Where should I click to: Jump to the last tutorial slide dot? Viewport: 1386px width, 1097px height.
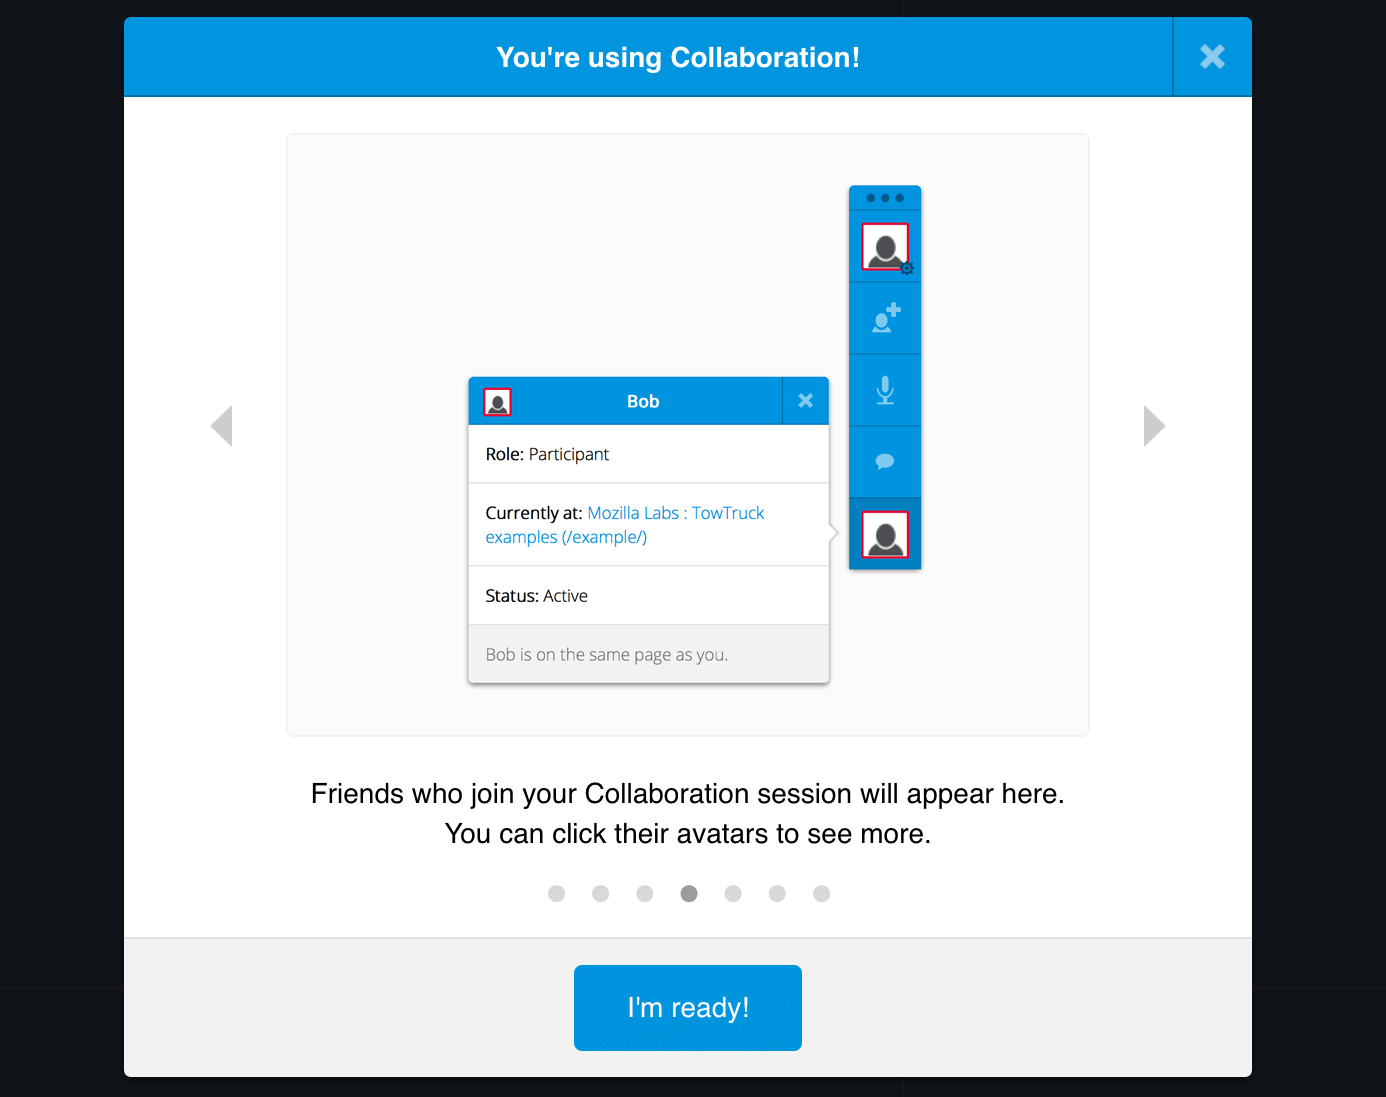click(821, 893)
